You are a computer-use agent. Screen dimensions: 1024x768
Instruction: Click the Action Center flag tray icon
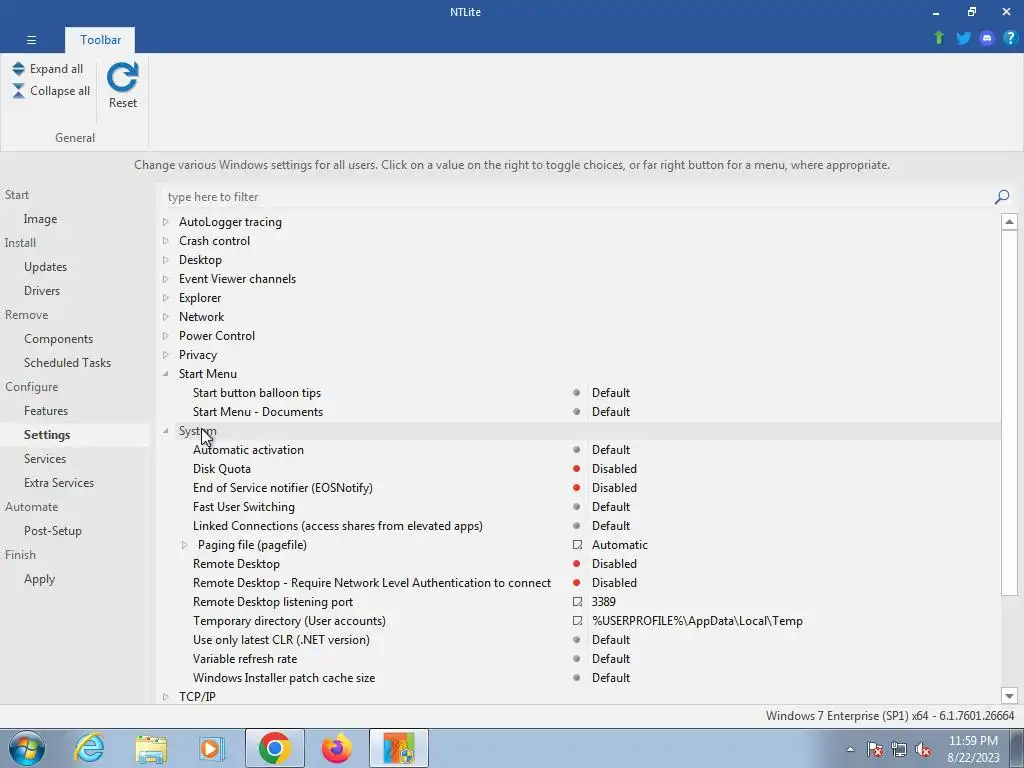click(875, 749)
